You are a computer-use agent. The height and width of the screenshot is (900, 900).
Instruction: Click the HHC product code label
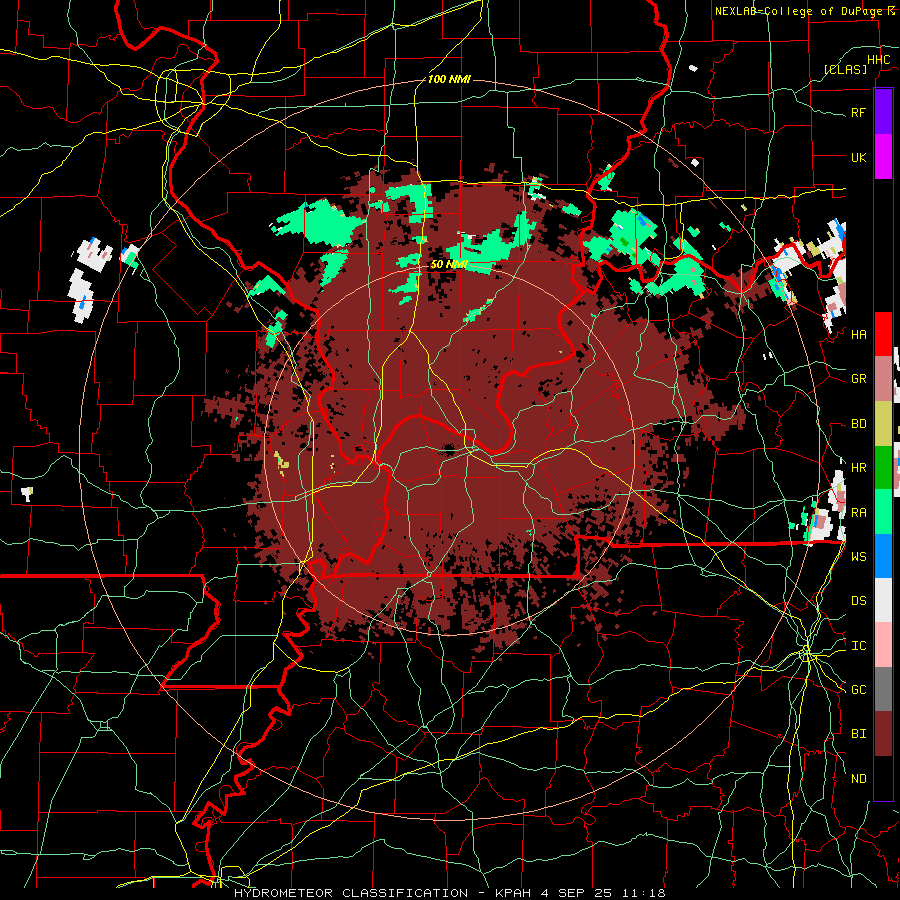pos(878,60)
